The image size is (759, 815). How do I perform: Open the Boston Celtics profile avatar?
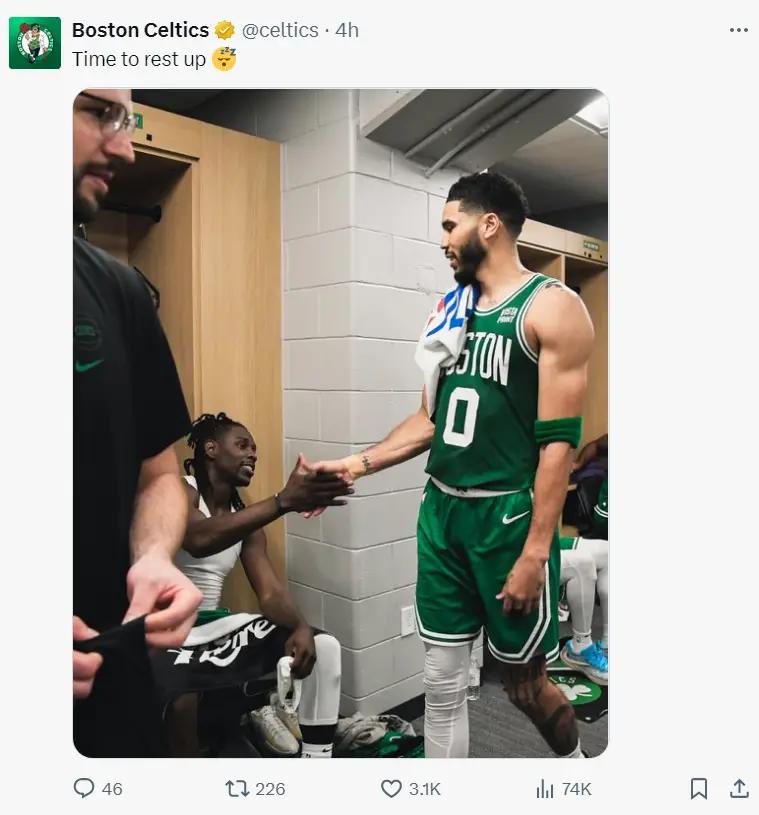(35, 43)
